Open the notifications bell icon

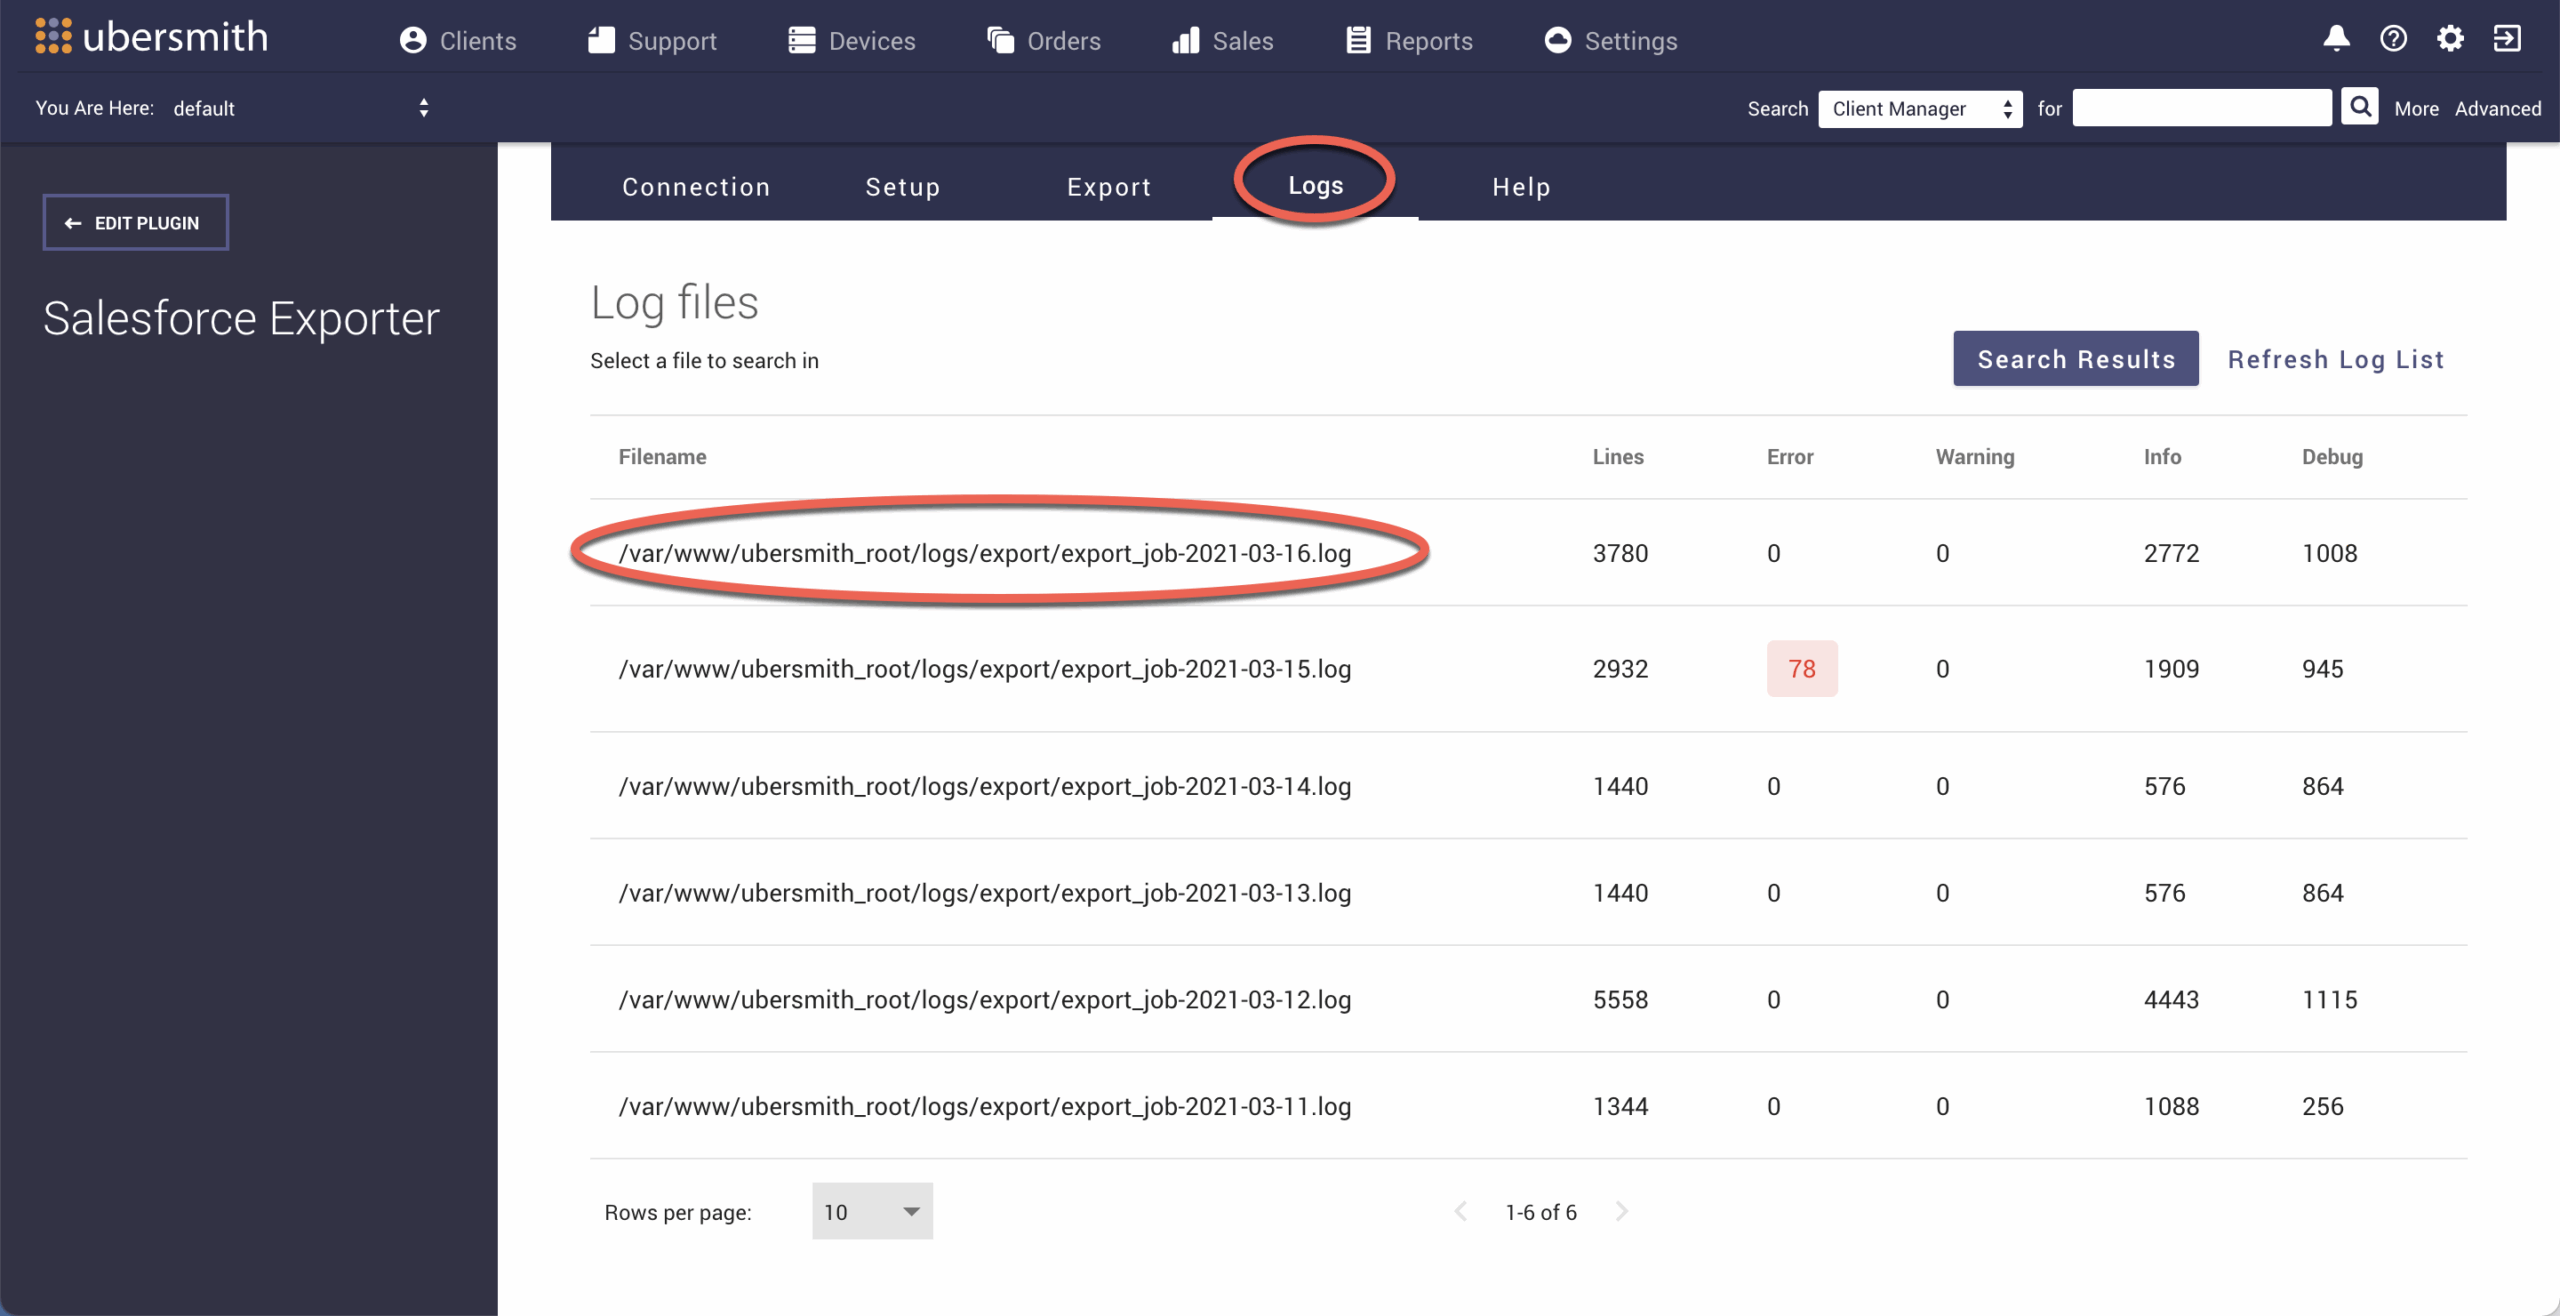click(x=2336, y=39)
